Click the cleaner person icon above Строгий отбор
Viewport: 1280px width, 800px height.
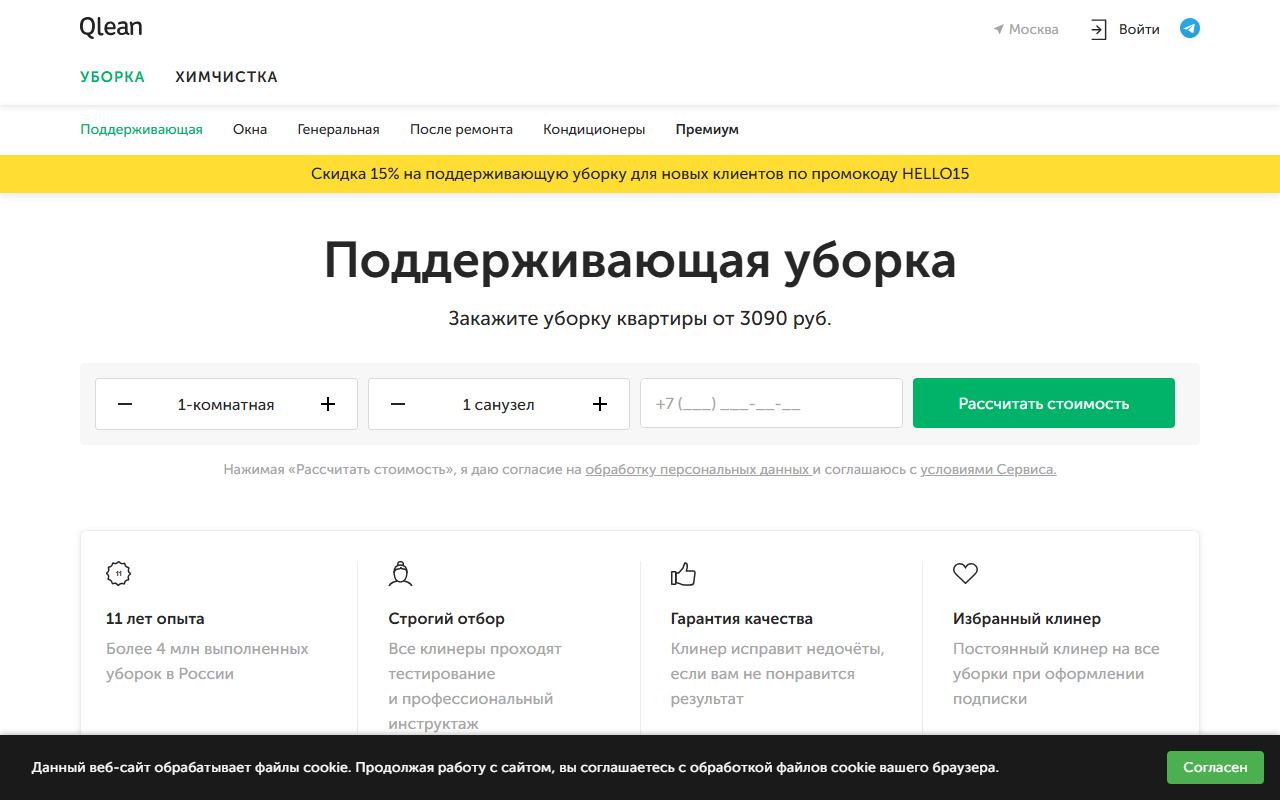[400, 574]
